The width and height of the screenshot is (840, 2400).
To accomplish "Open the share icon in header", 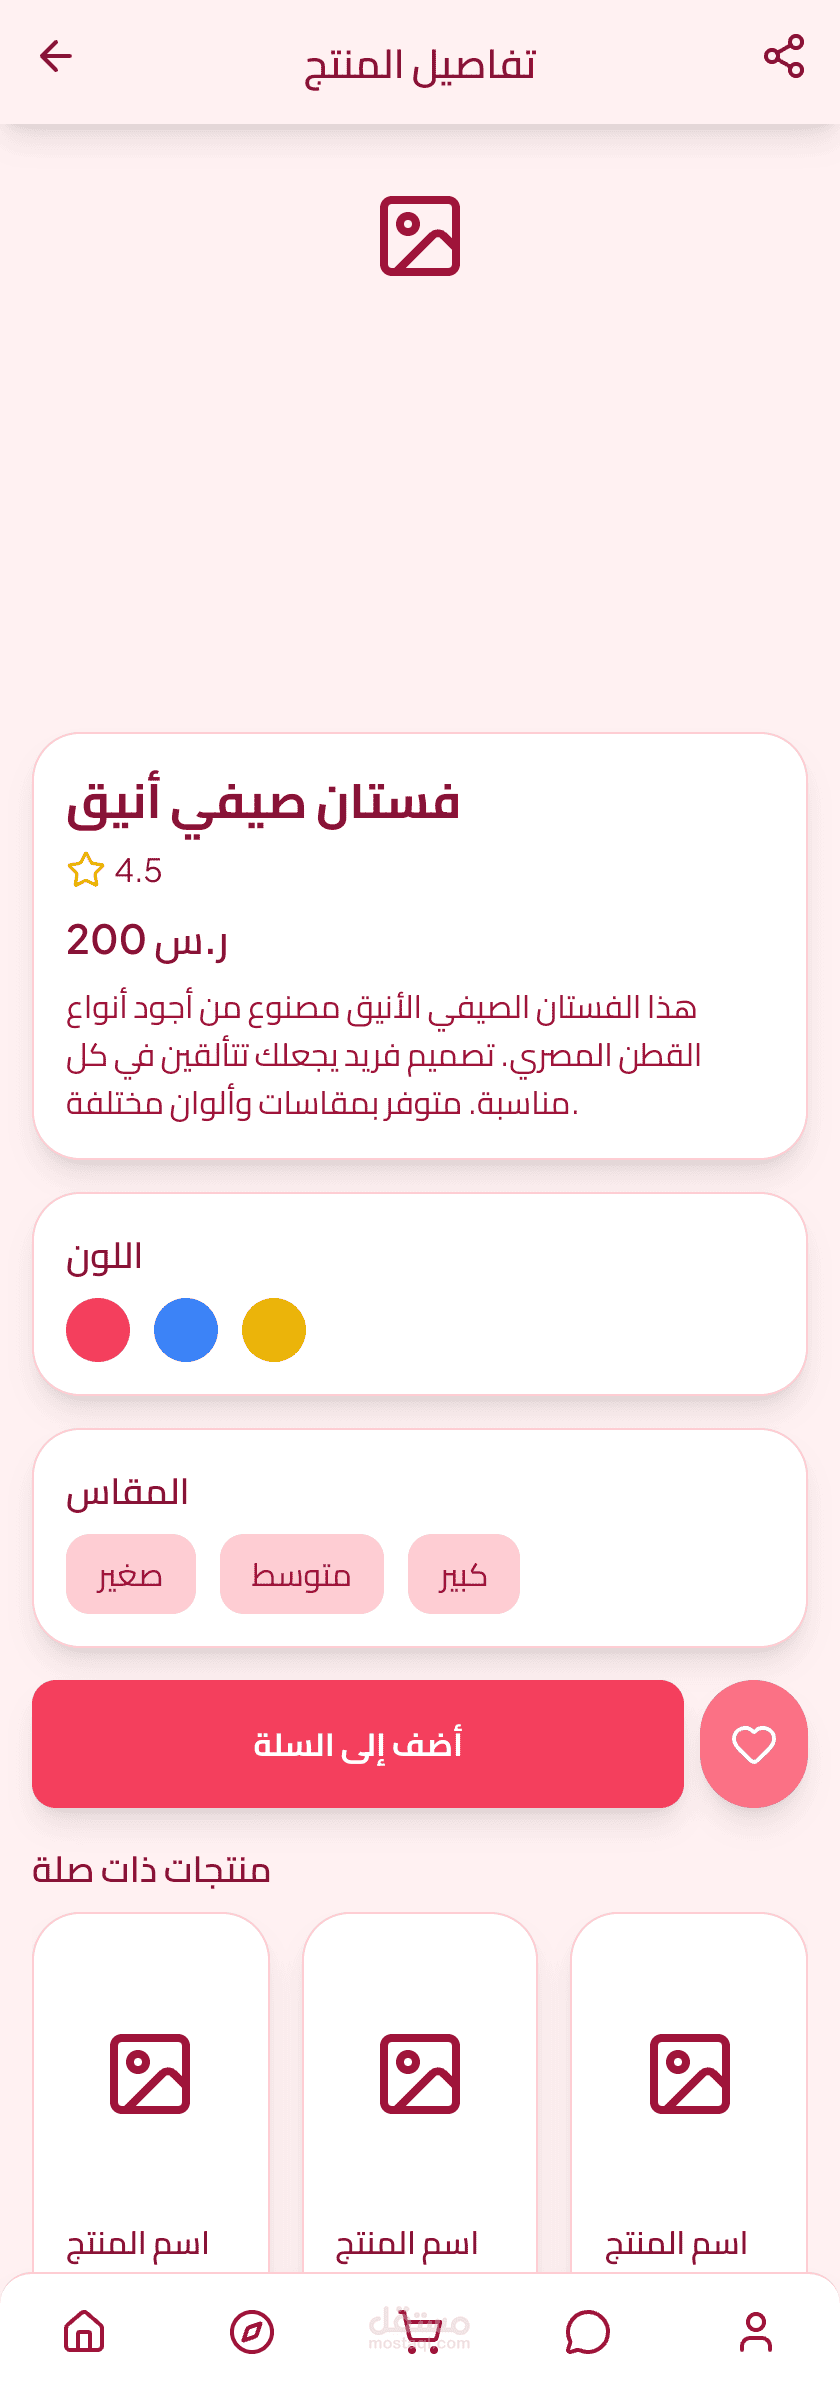I will tap(784, 56).
